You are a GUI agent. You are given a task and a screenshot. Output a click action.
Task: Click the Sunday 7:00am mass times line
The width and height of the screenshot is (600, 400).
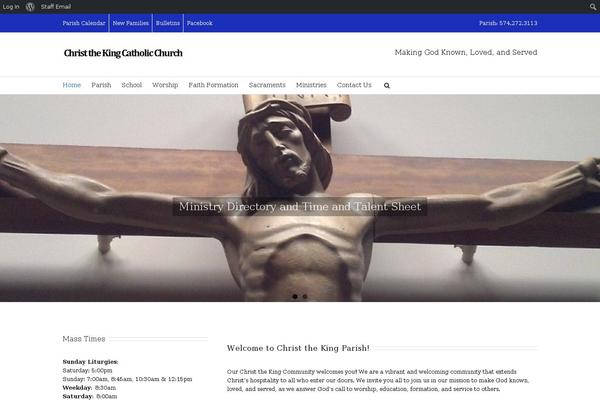pos(127,379)
